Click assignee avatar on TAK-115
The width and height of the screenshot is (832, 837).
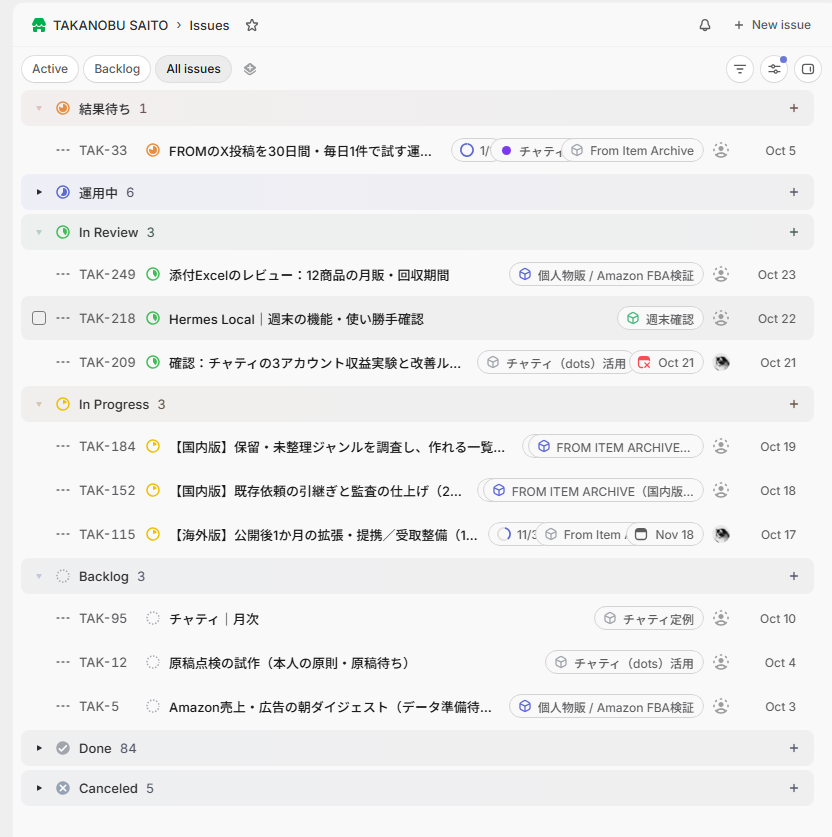coord(722,534)
